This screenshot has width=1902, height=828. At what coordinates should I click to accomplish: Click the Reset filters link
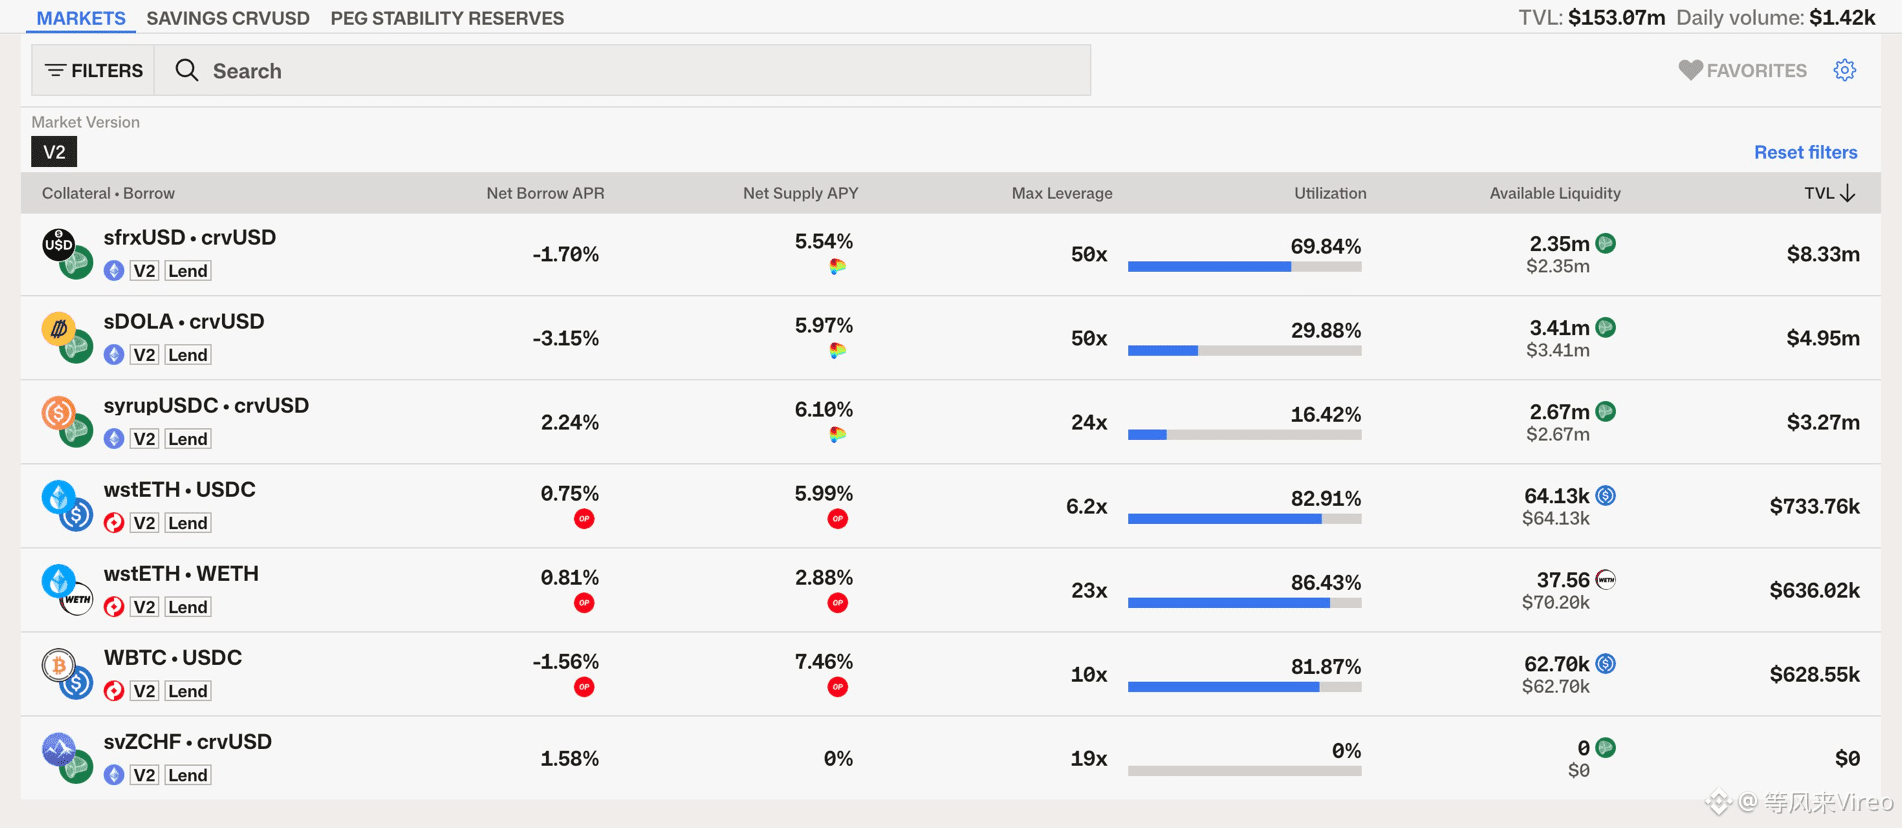(x=1805, y=152)
